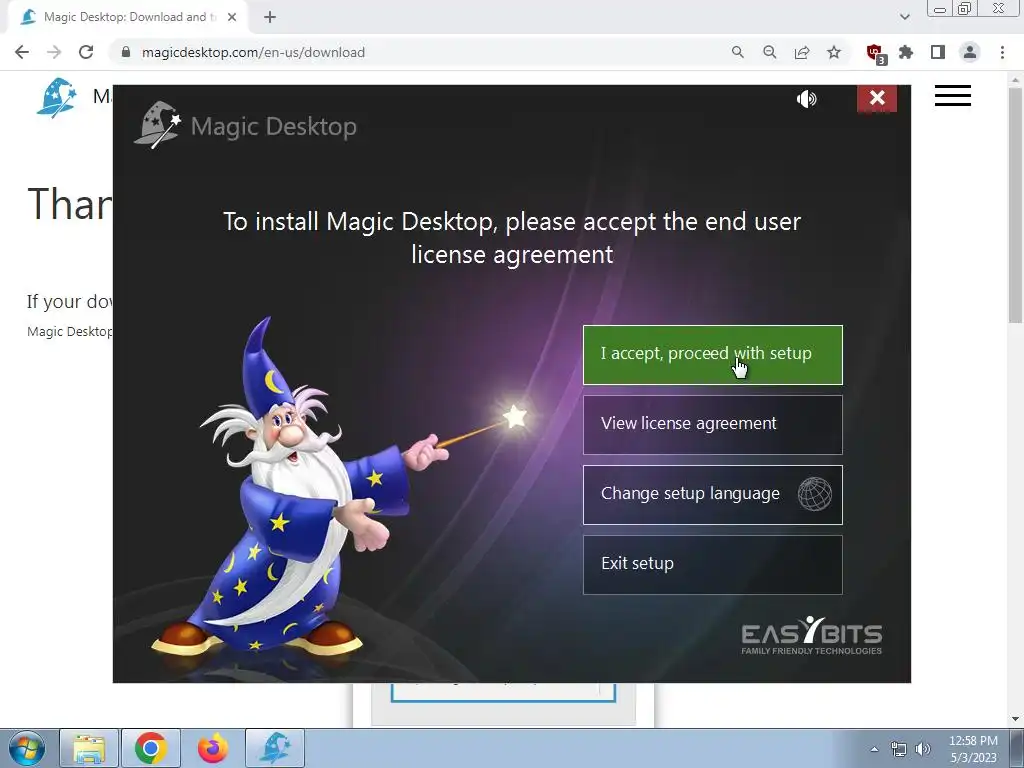Click the site info lock icon
Image resolution: width=1024 pixels, height=768 pixels.
(x=126, y=52)
